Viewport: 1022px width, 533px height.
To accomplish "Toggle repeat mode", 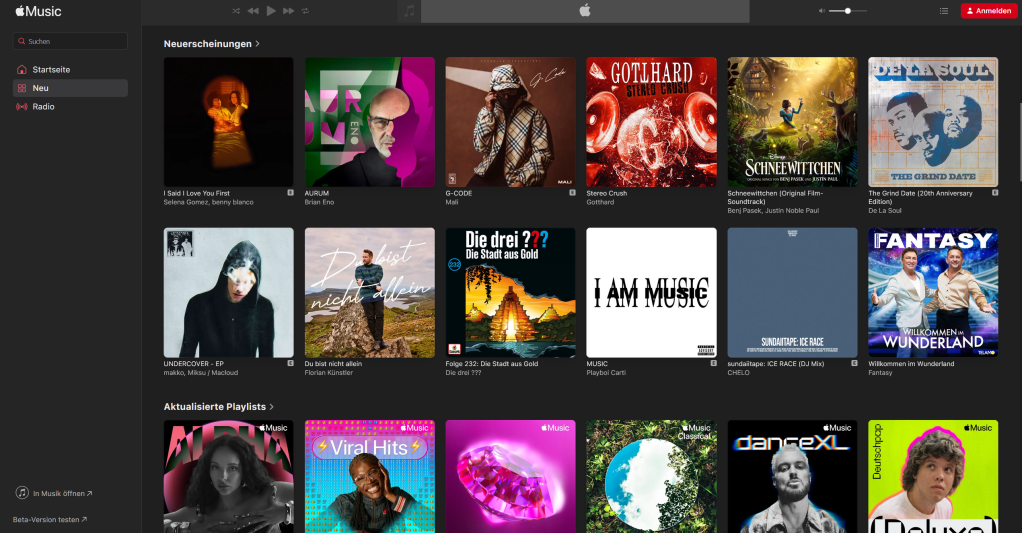I will 305,11.
